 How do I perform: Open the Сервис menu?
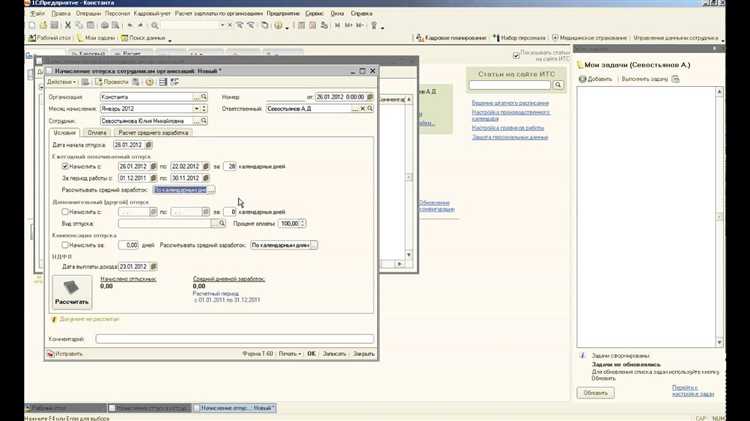(x=314, y=13)
